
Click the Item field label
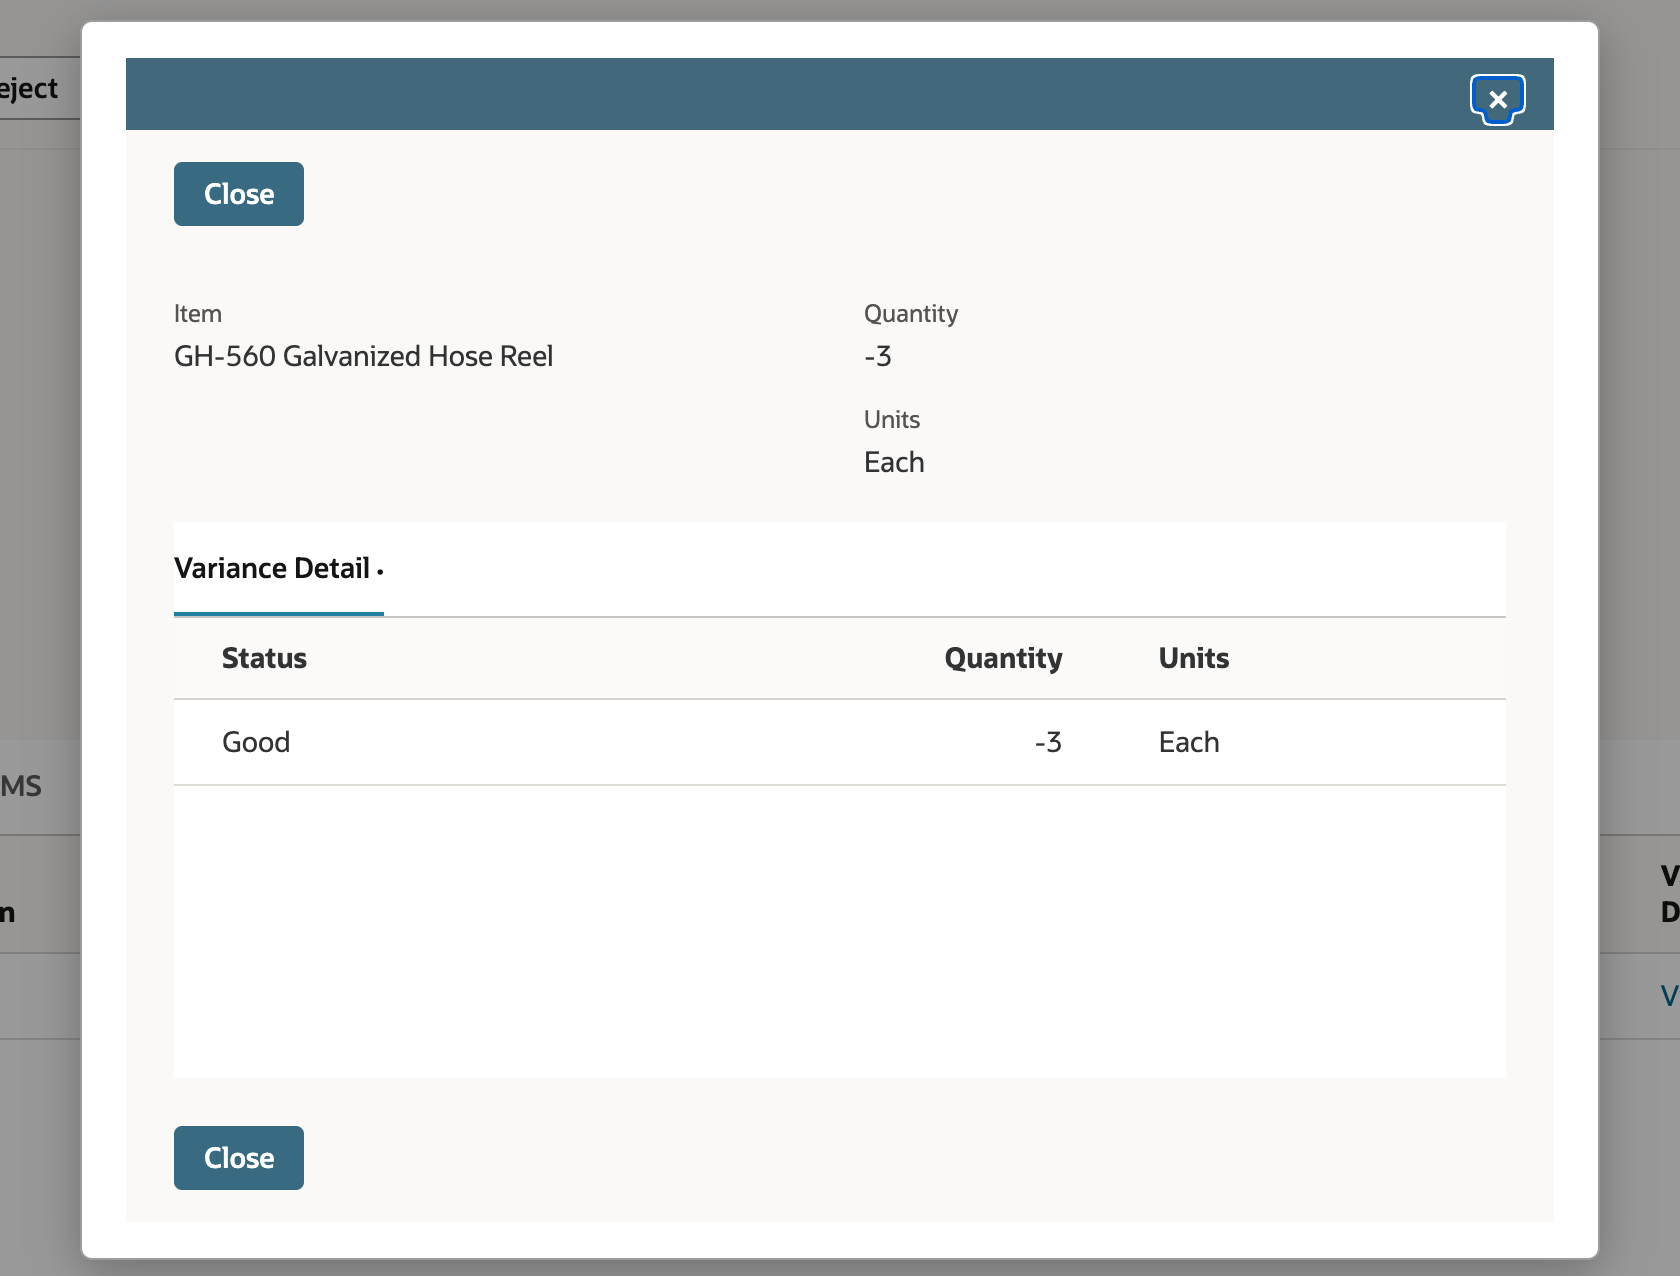tap(198, 314)
